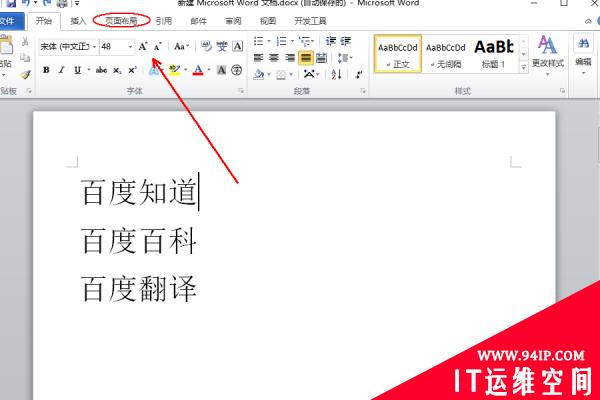Click the Text Effects glowing A icon
The height and width of the screenshot is (400, 600).
pos(154,70)
